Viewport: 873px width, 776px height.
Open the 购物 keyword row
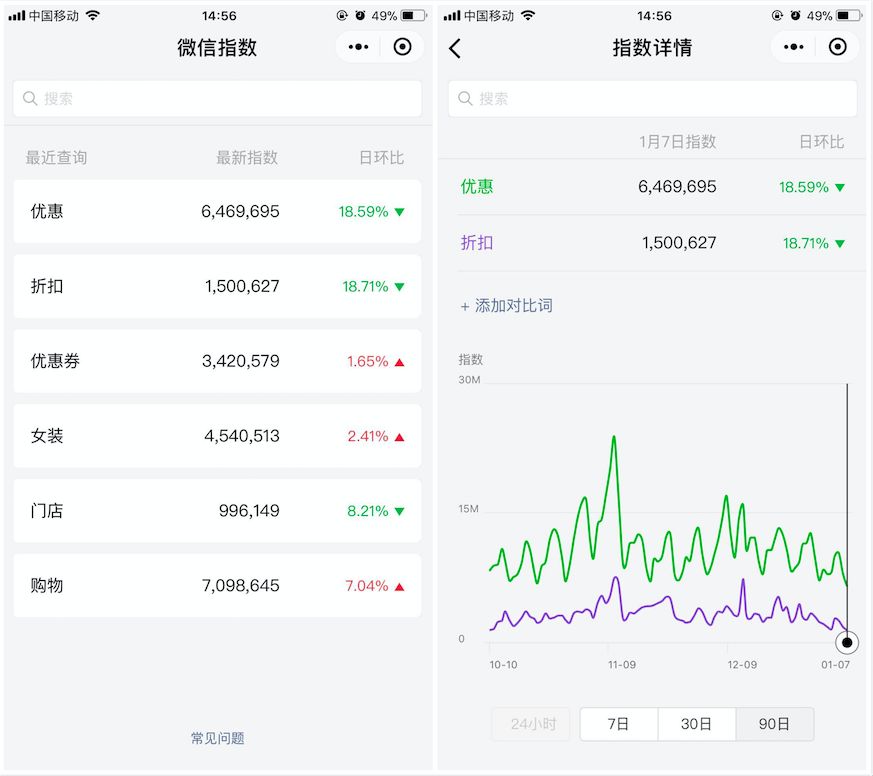pyautogui.click(x=217, y=586)
